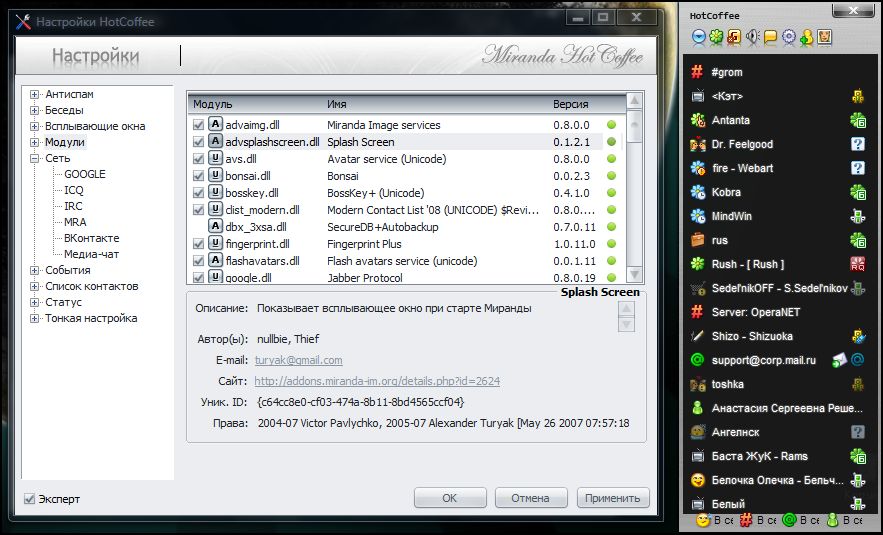Expand the Всплывающие окна tree node
This screenshot has height=535, width=883.
coord(34,126)
